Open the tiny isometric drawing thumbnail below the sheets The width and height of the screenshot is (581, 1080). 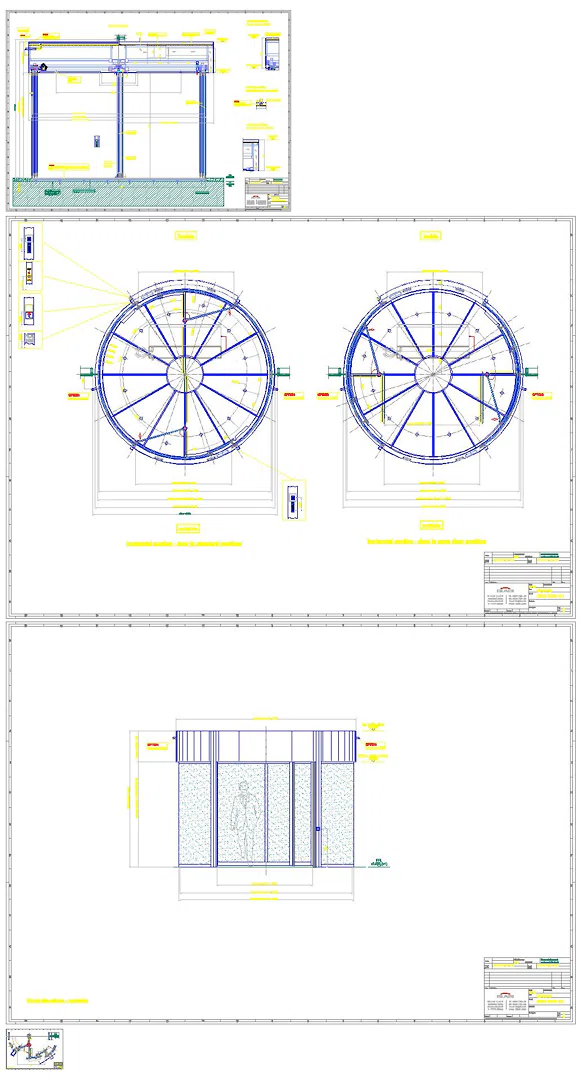pyautogui.click(x=35, y=1049)
